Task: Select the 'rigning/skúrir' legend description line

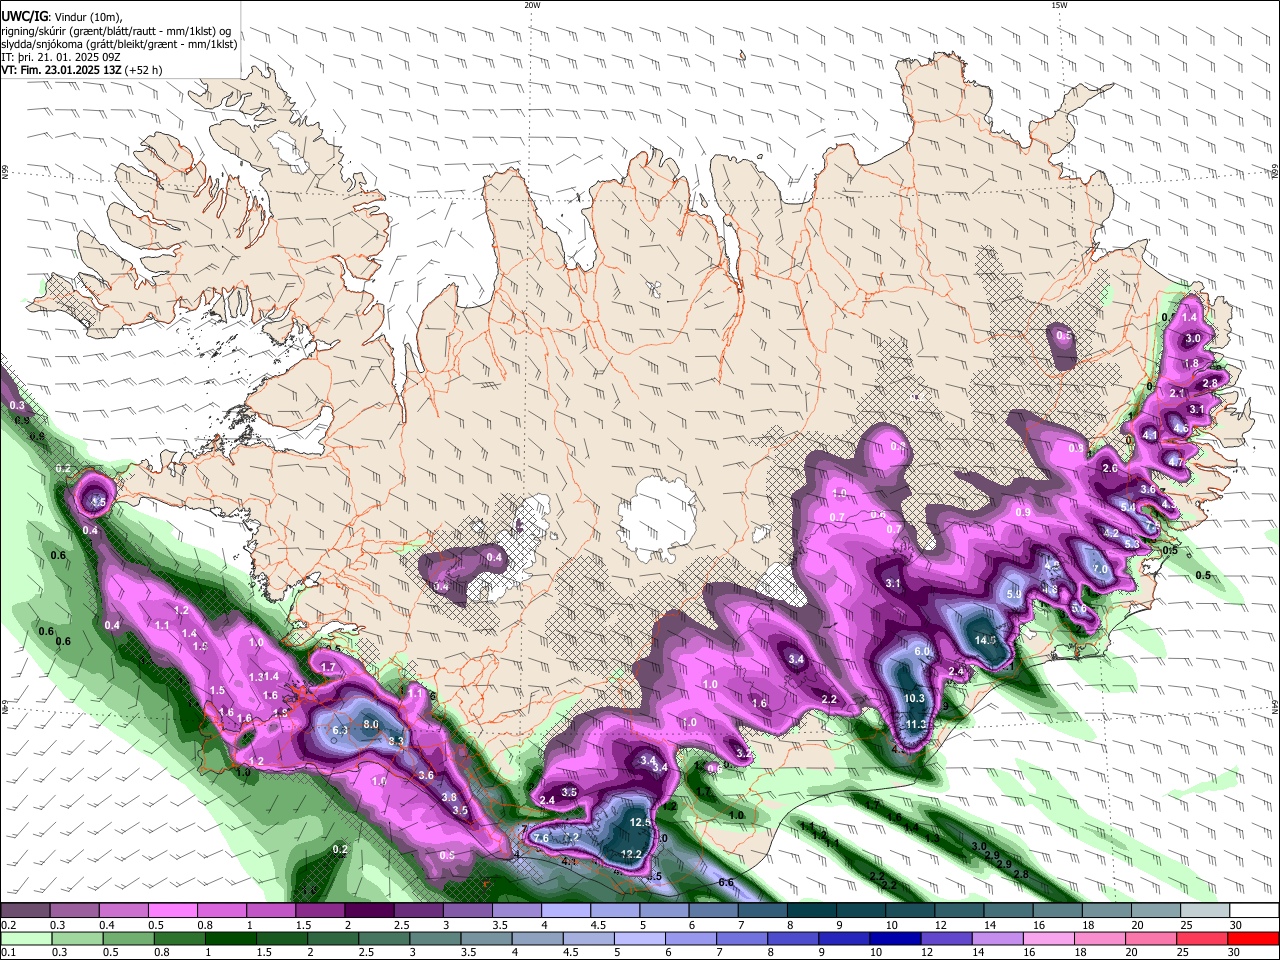Action: pos(116,30)
